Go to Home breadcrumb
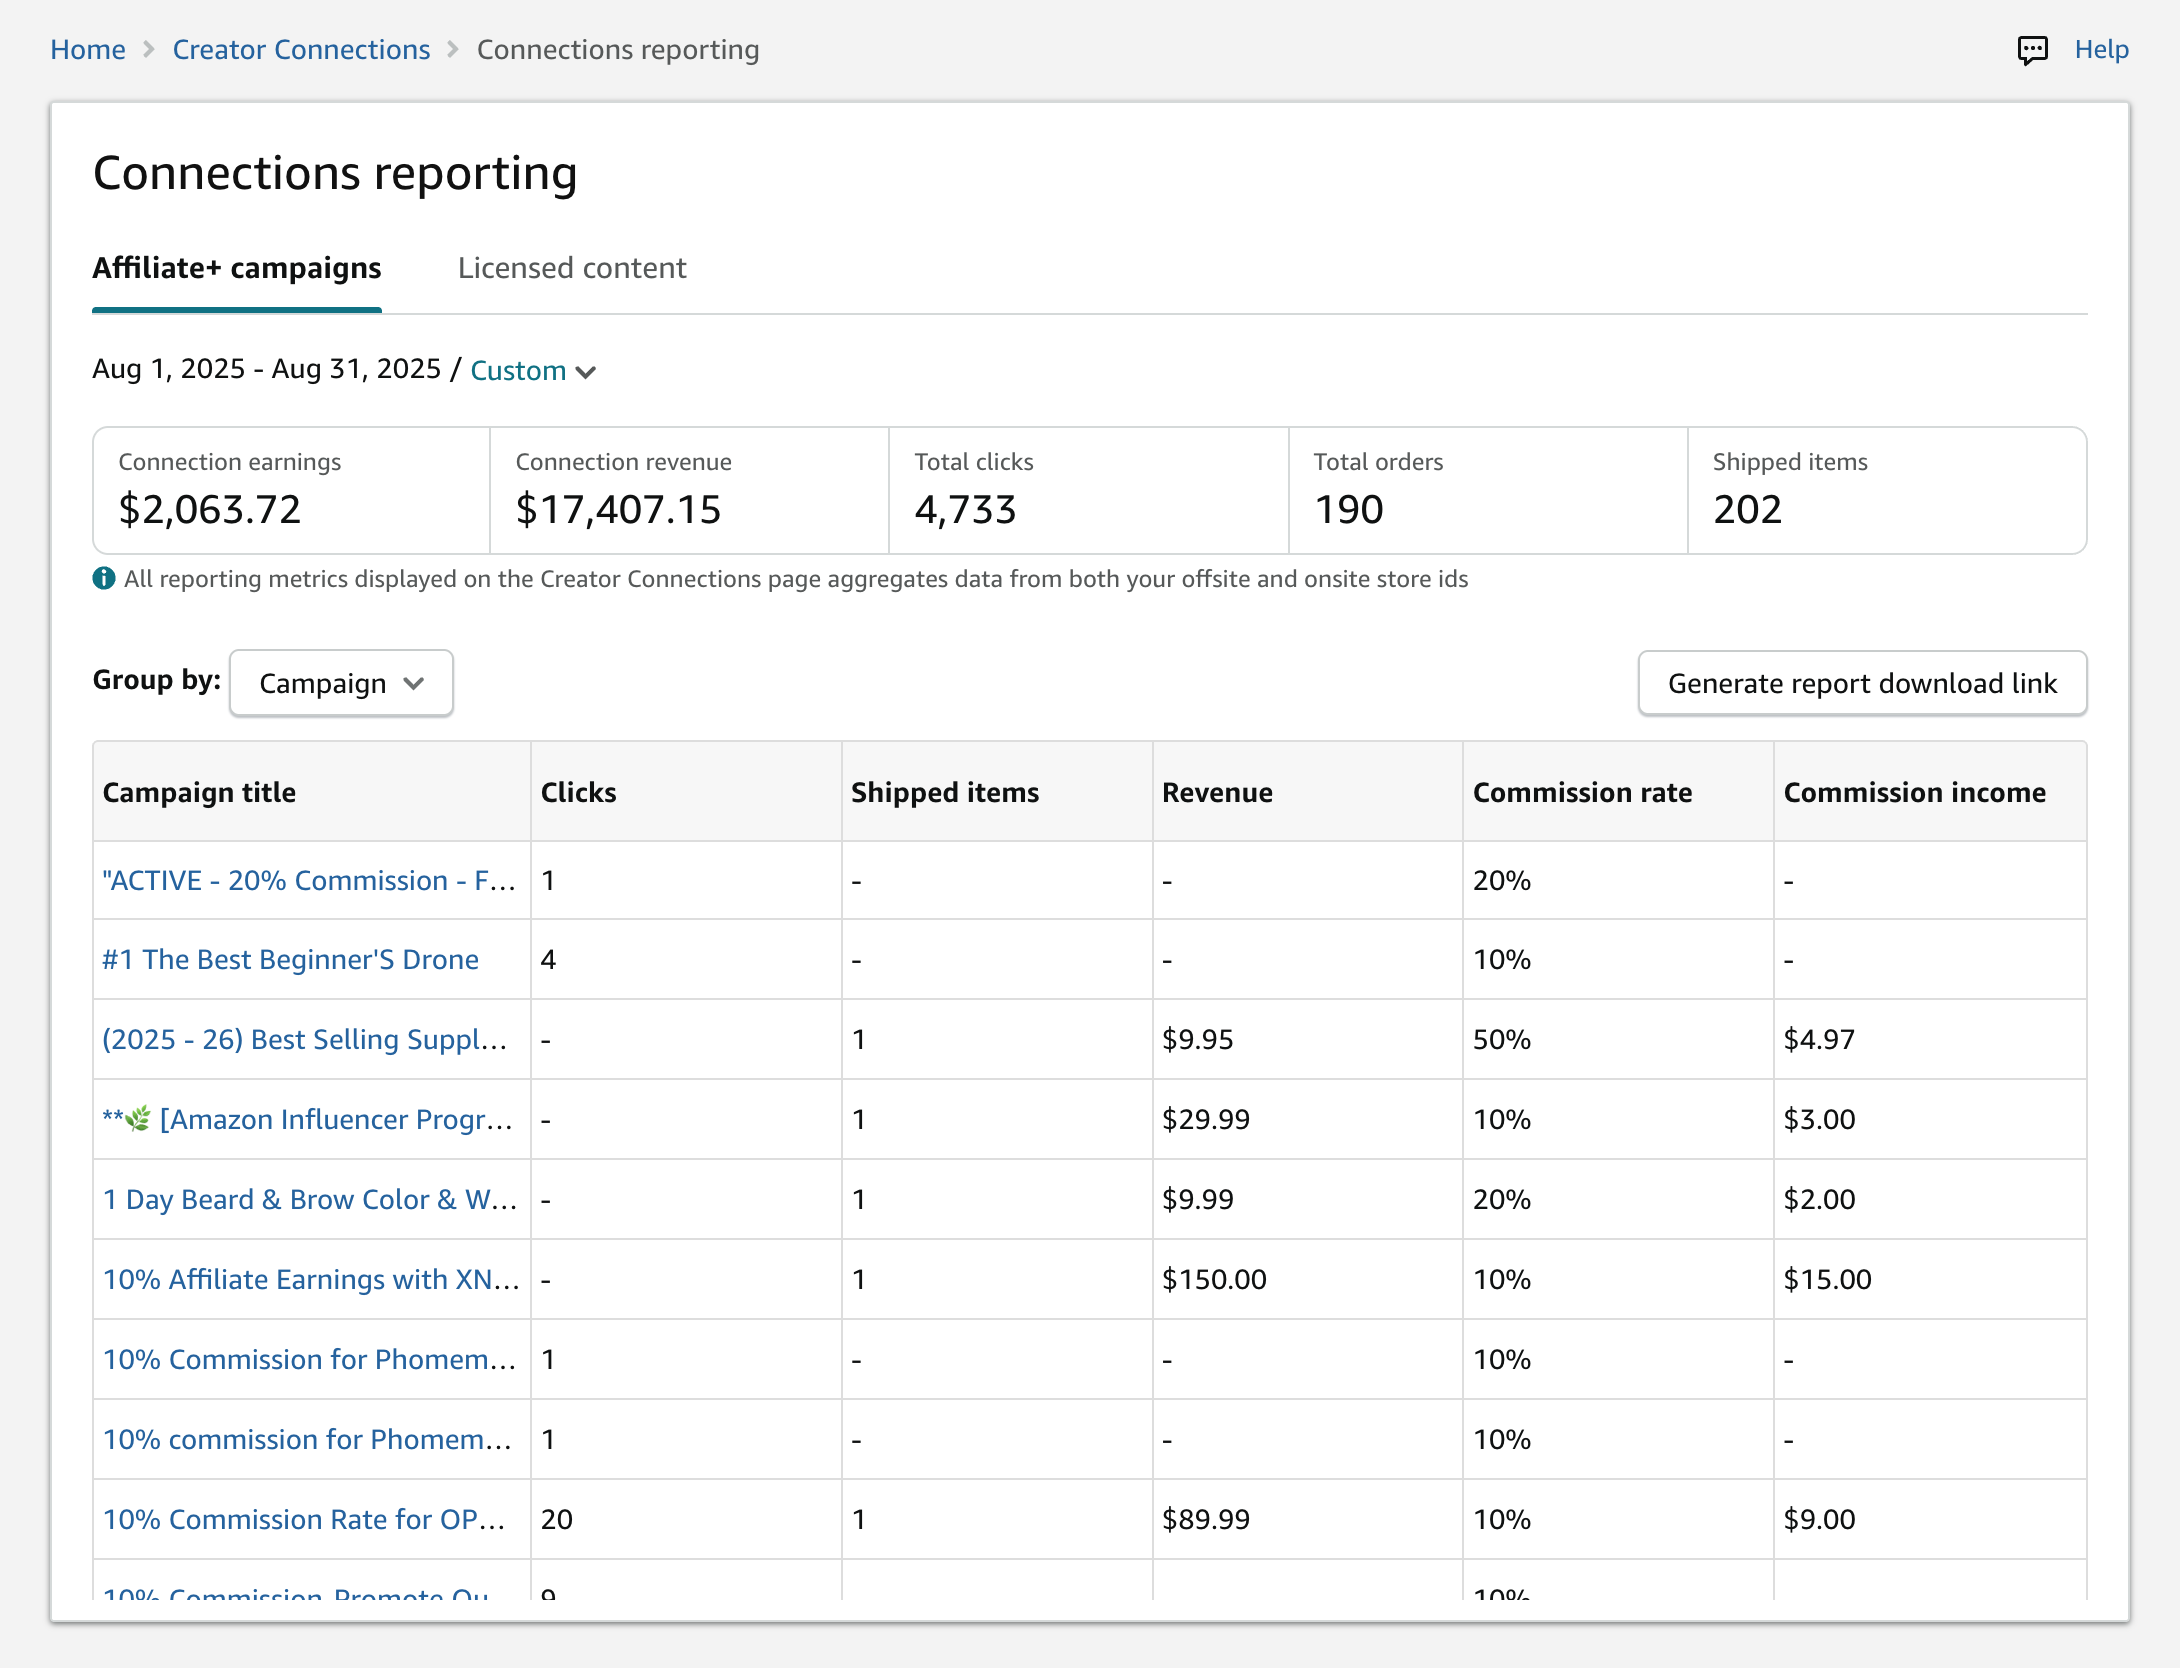2180x1668 pixels. [88, 50]
